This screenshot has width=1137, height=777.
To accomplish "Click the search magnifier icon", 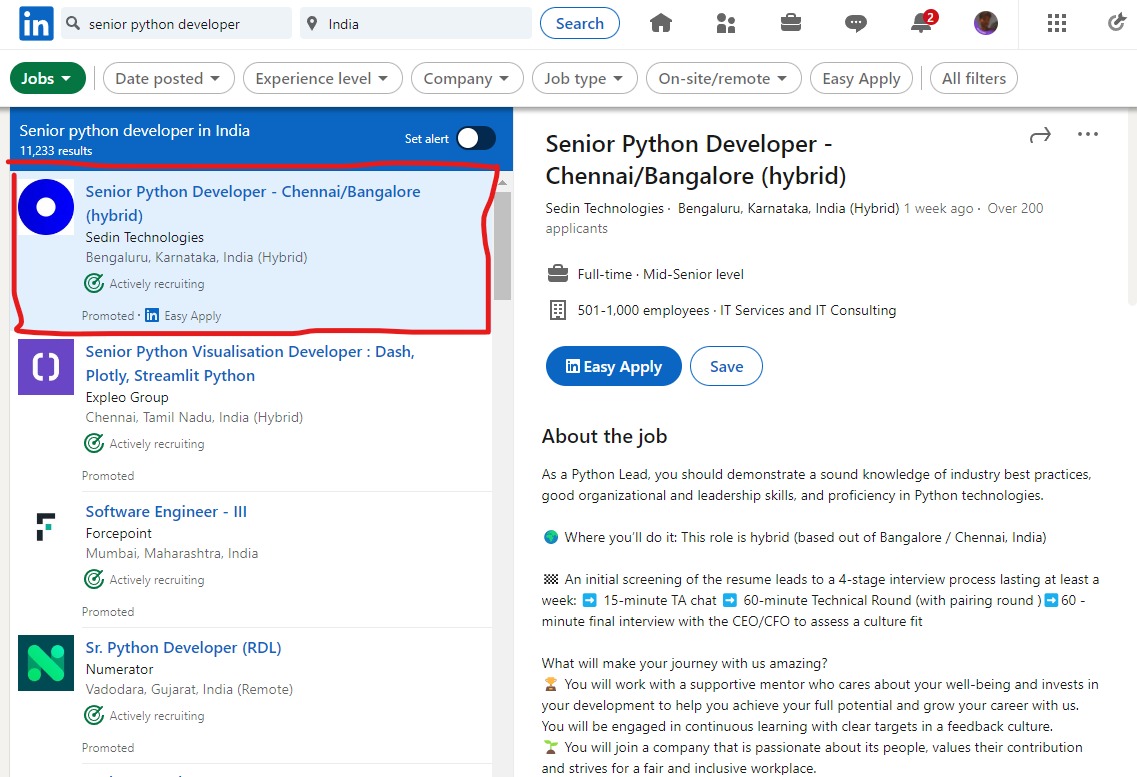I will click(x=73, y=23).
